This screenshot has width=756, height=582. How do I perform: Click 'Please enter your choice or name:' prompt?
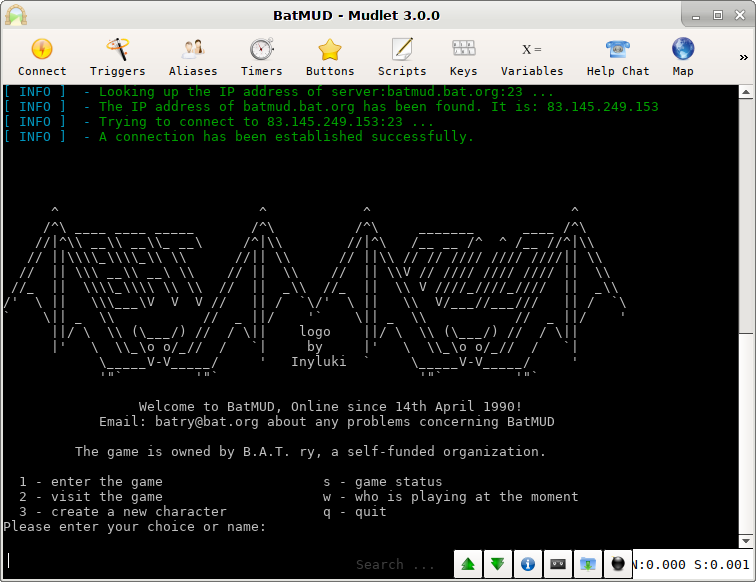pyautogui.click(x=135, y=527)
